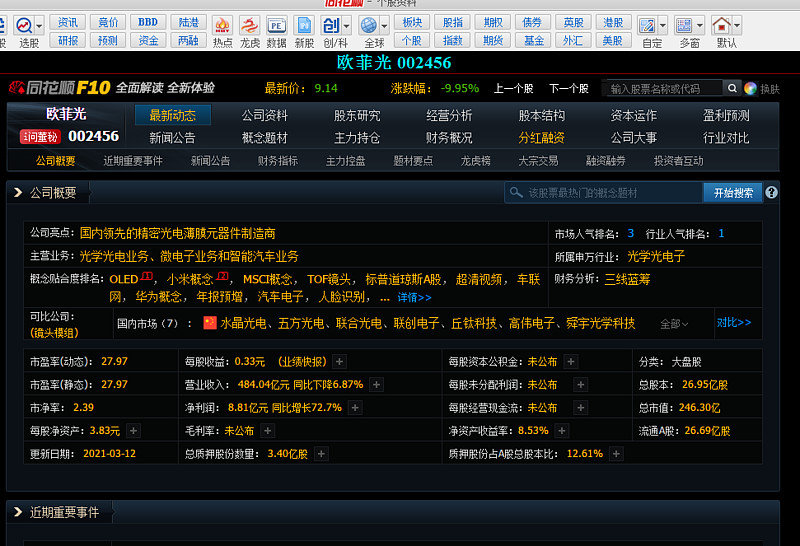800x546 pixels.
Task: Open the 创/科 board icon
Action: 331,25
